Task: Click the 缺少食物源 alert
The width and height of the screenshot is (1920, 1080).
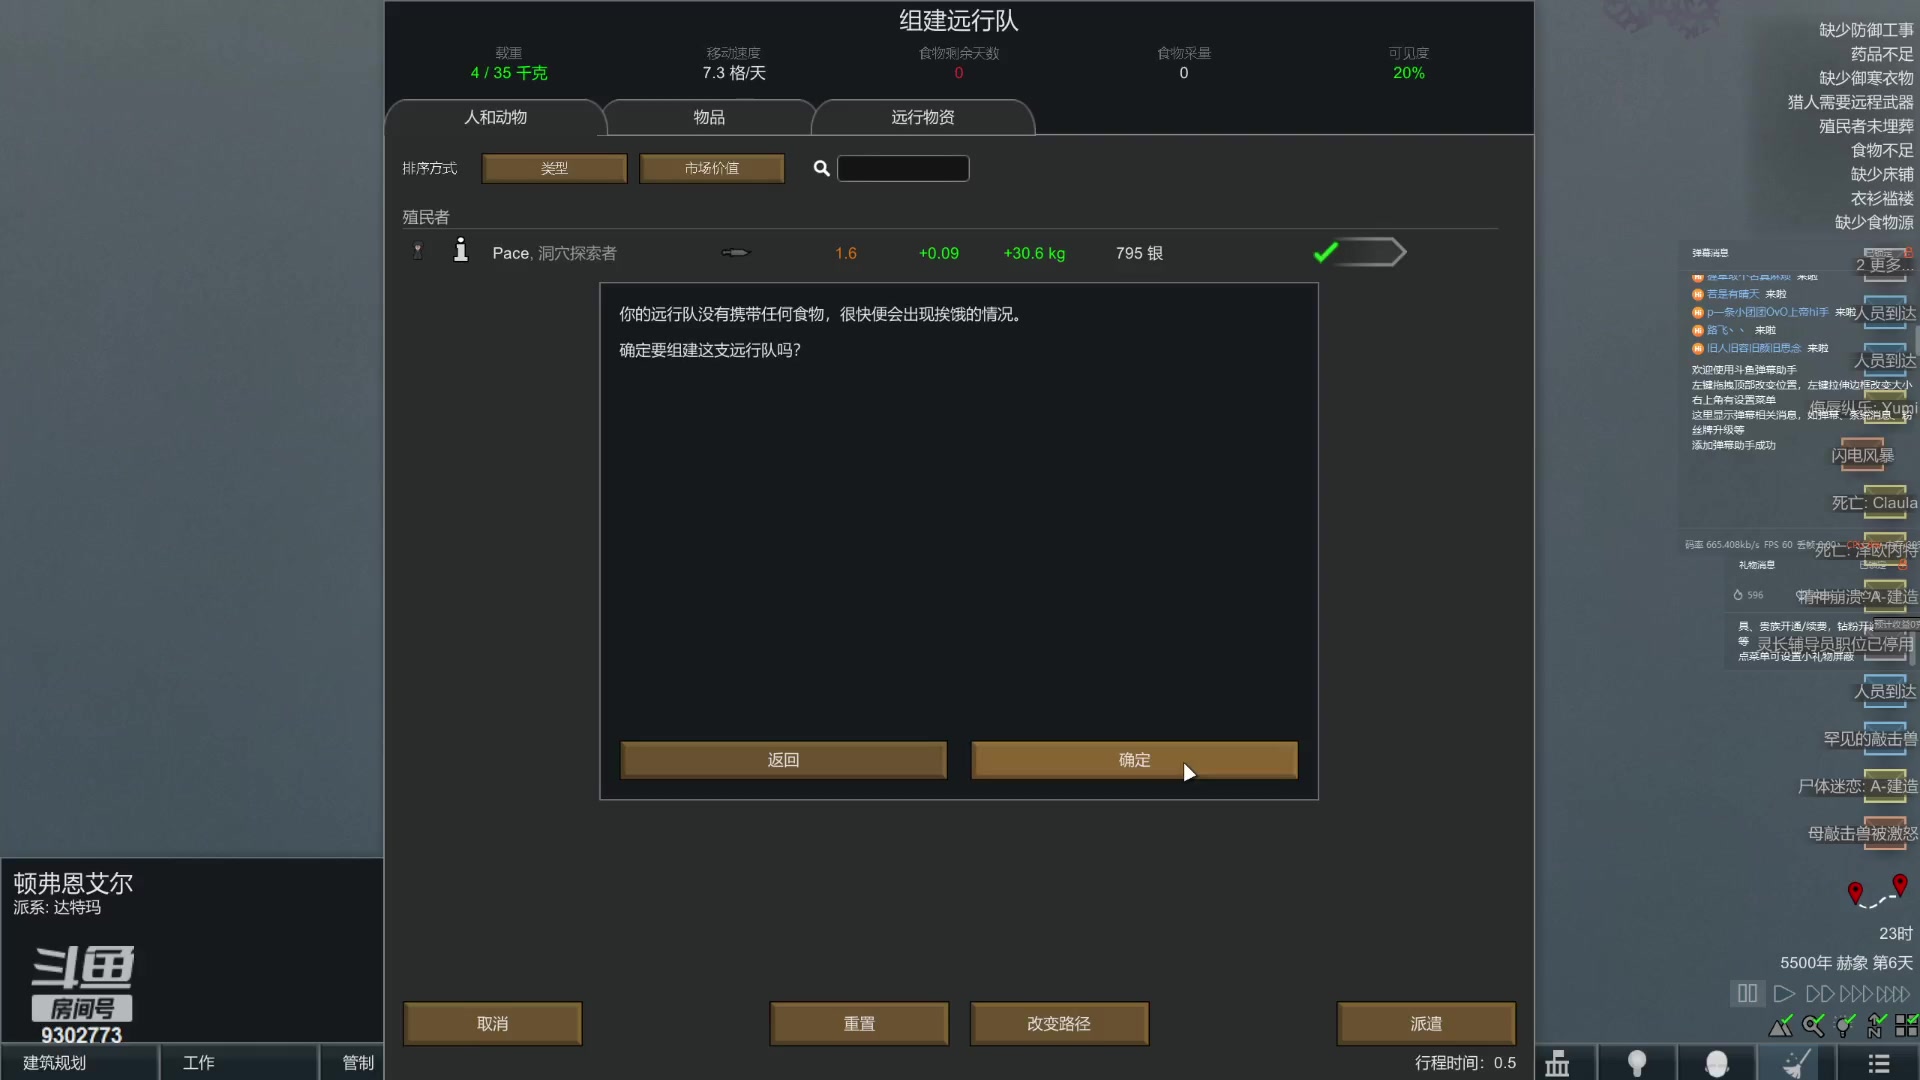Action: (x=1874, y=222)
